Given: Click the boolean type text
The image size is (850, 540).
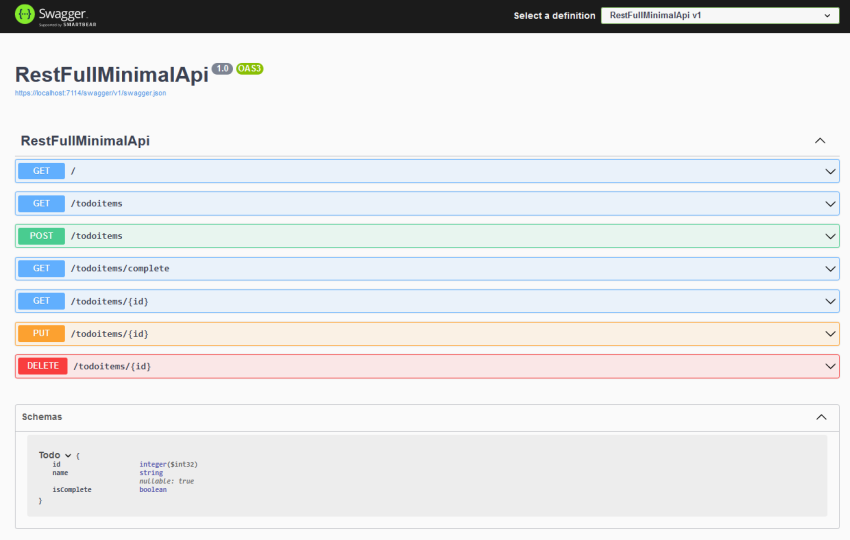Looking at the screenshot, I should pyautogui.click(x=153, y=490).
